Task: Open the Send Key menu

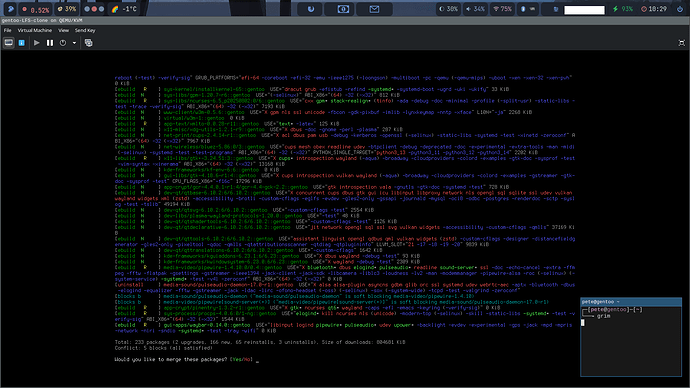Action: tap(85, 30)
